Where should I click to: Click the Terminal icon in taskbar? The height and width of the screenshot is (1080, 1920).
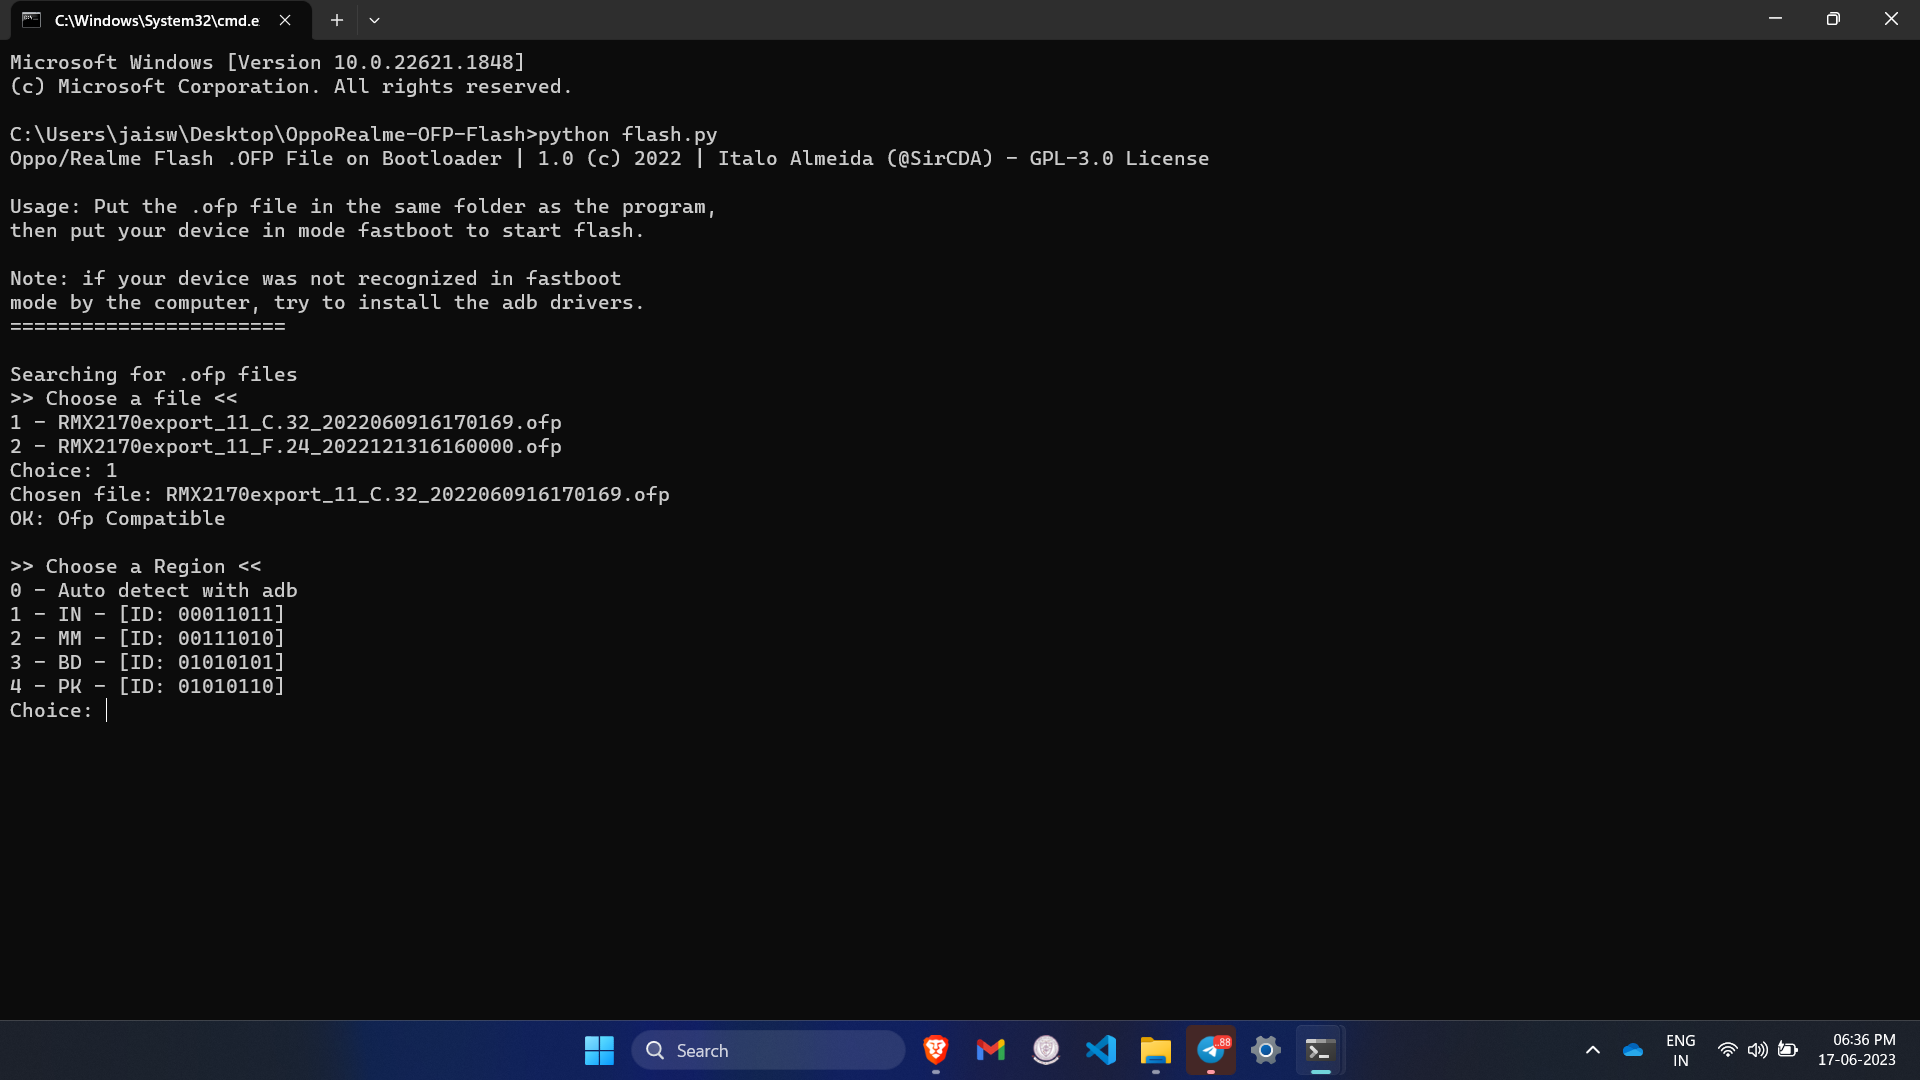pyautogui.click(x=1320, y=1050)
